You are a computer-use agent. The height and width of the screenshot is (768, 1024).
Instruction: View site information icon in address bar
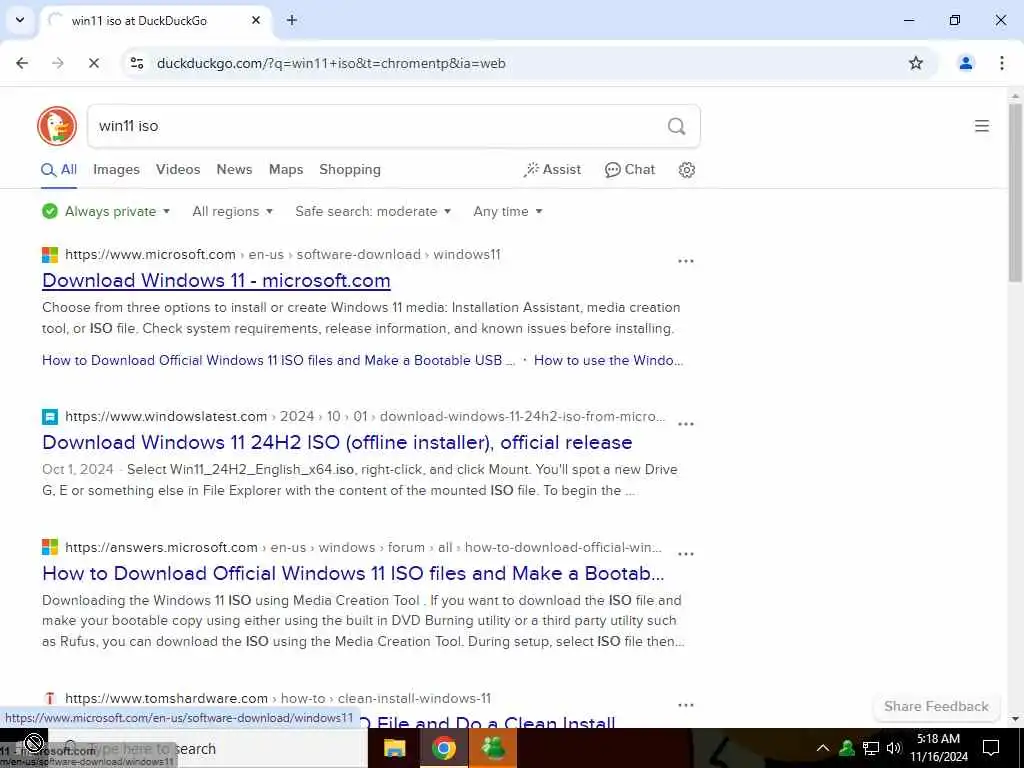tap(137, 63)
